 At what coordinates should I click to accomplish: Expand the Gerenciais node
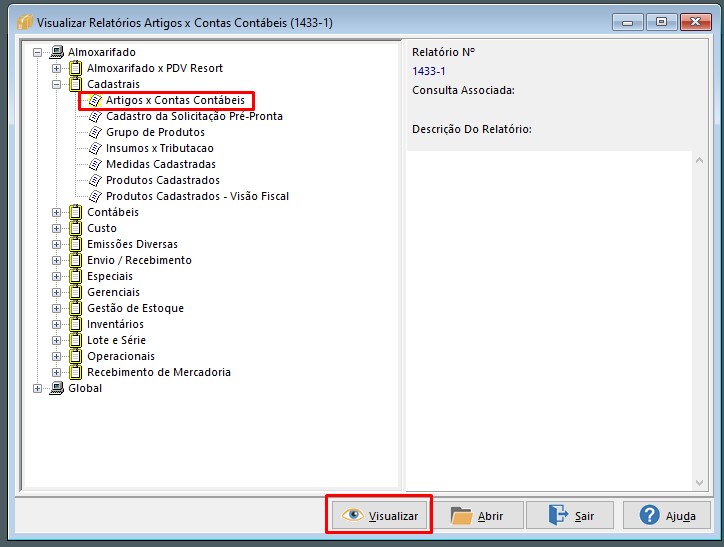[56, 292]
